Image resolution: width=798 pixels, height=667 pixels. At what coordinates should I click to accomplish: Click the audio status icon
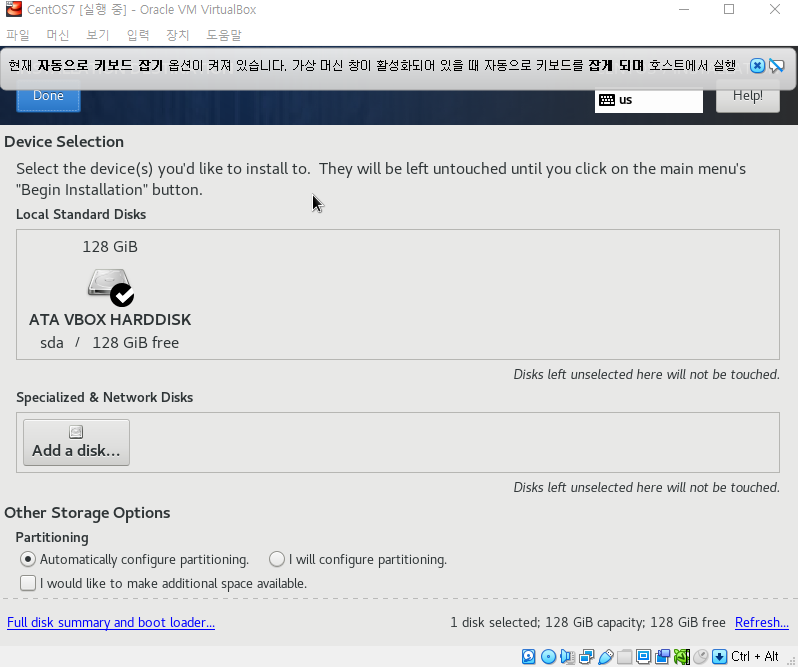(x=567, y=656)
